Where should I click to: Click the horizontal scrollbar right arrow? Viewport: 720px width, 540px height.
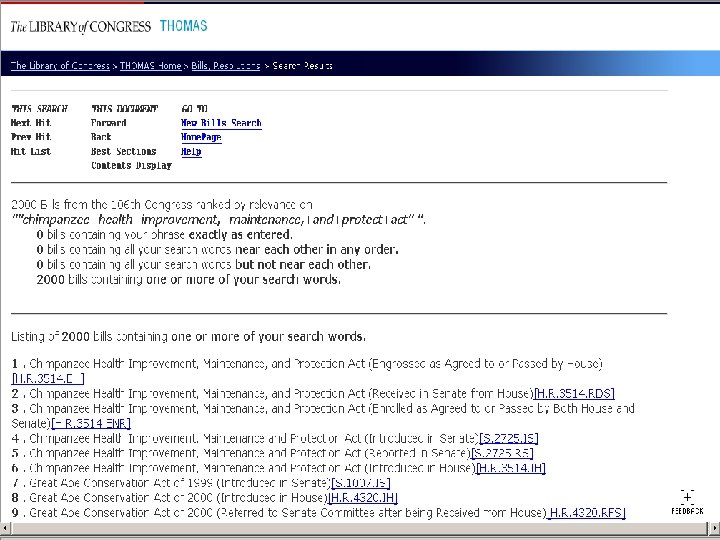point(714,528)
